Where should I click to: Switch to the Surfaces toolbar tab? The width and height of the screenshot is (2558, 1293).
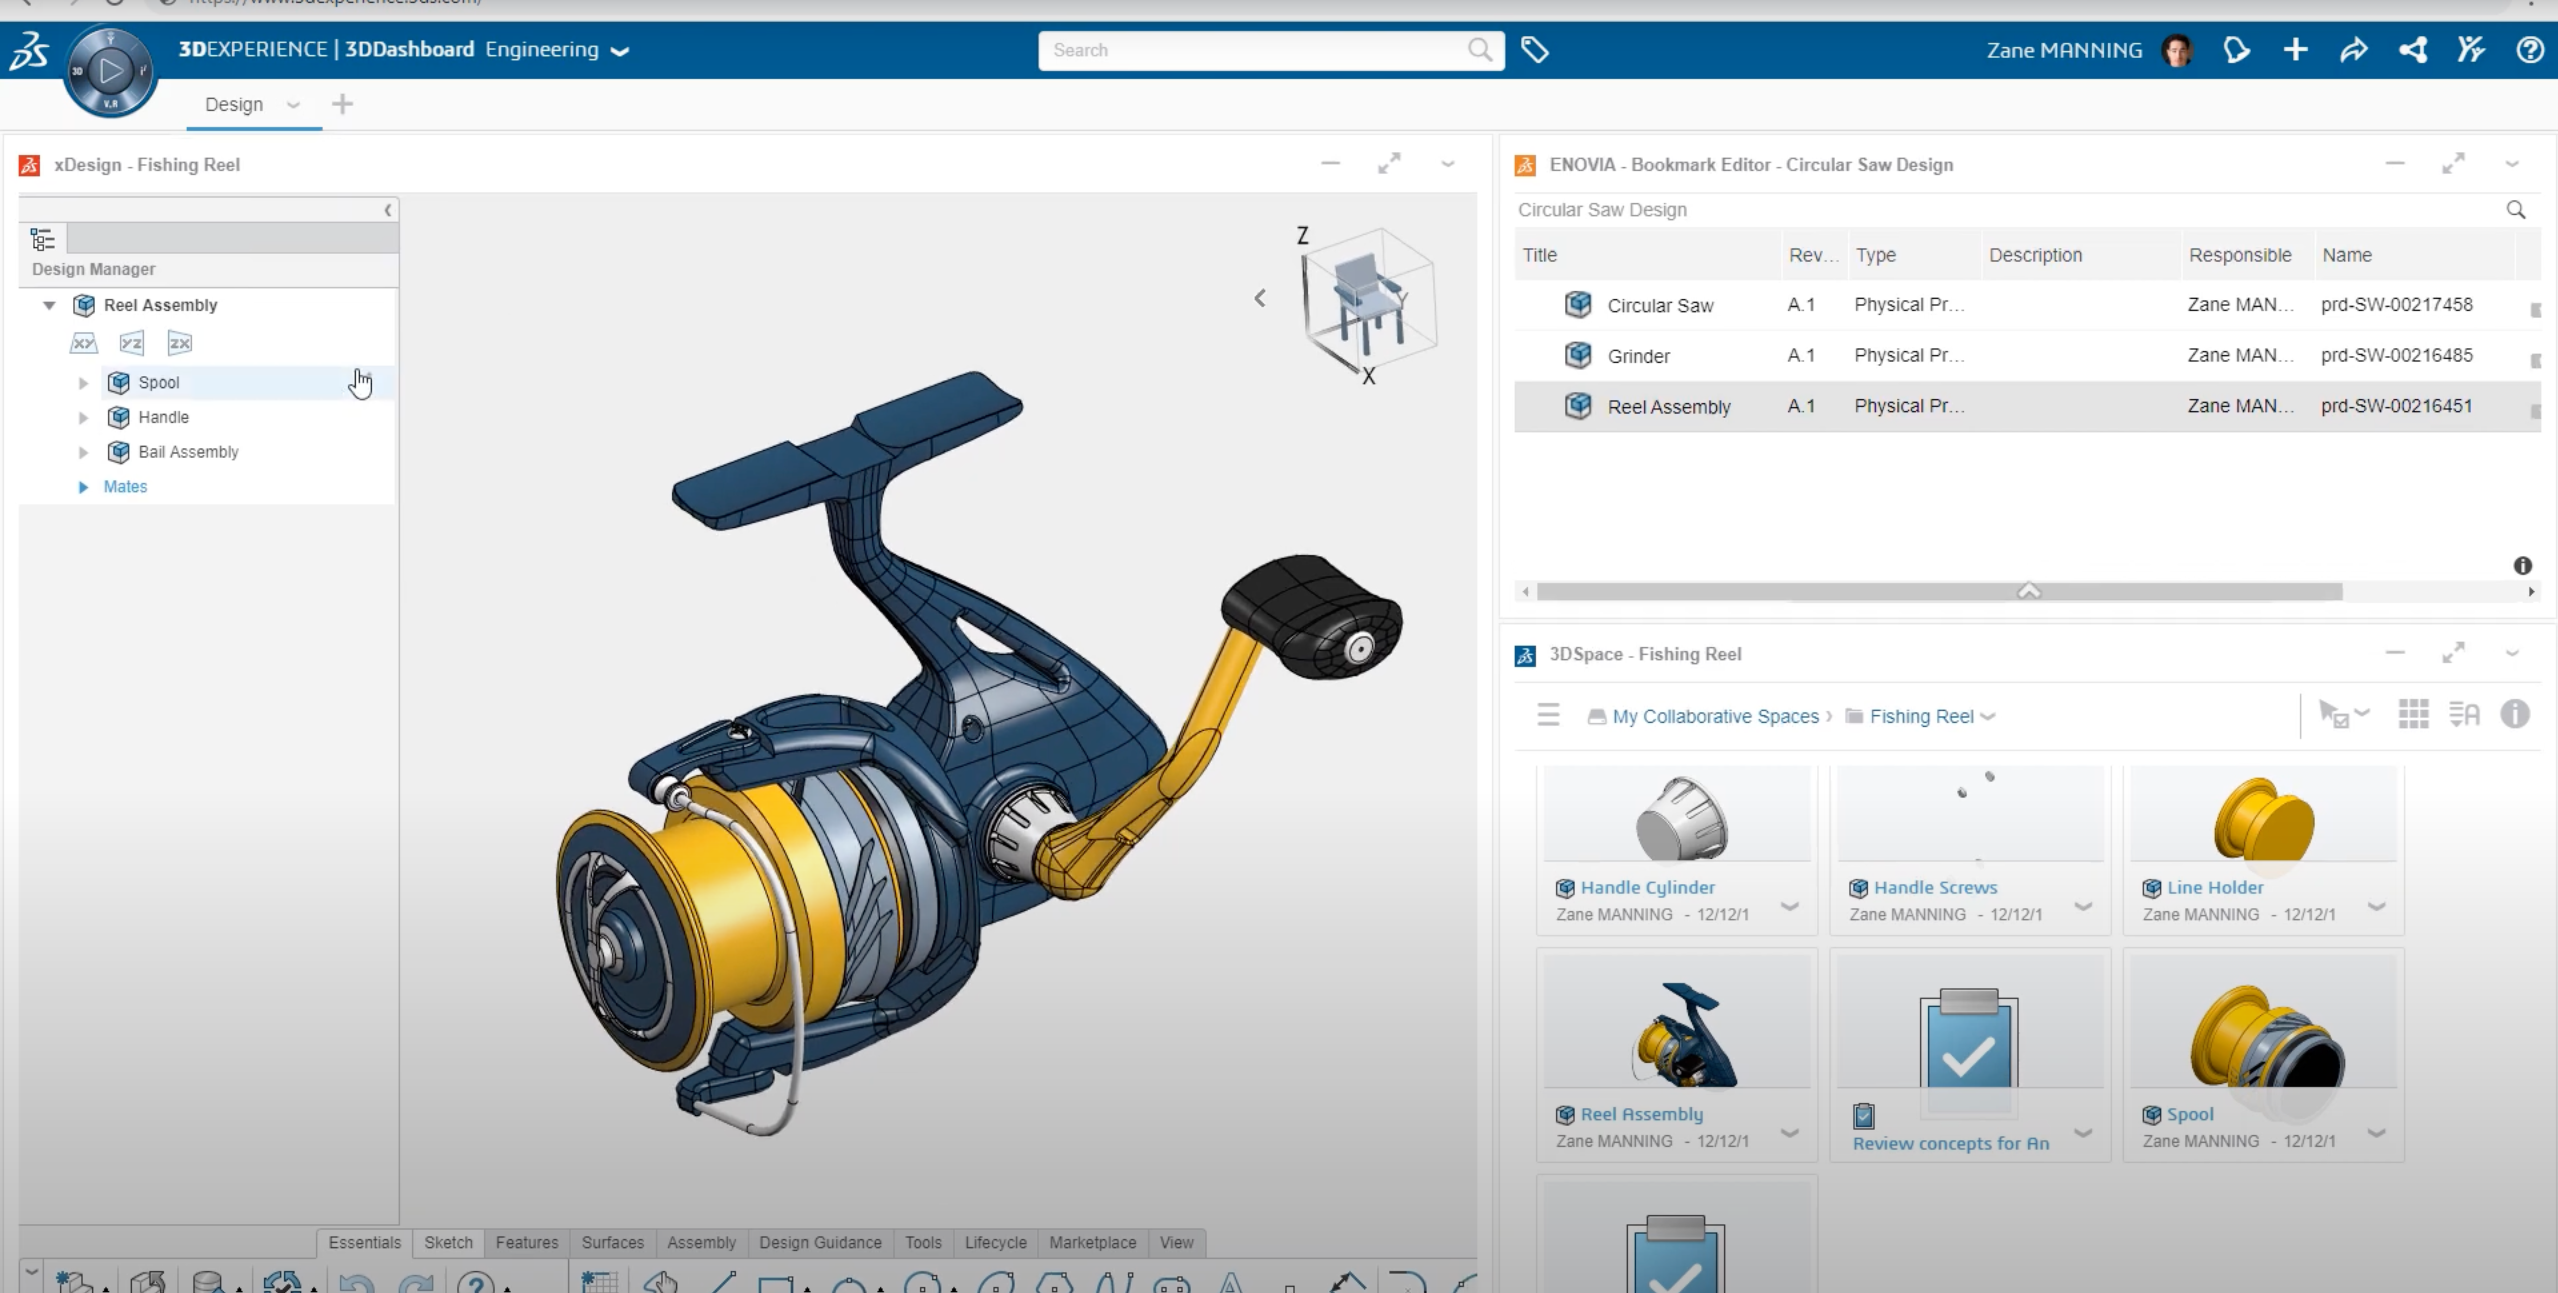tap(613, 1242)
